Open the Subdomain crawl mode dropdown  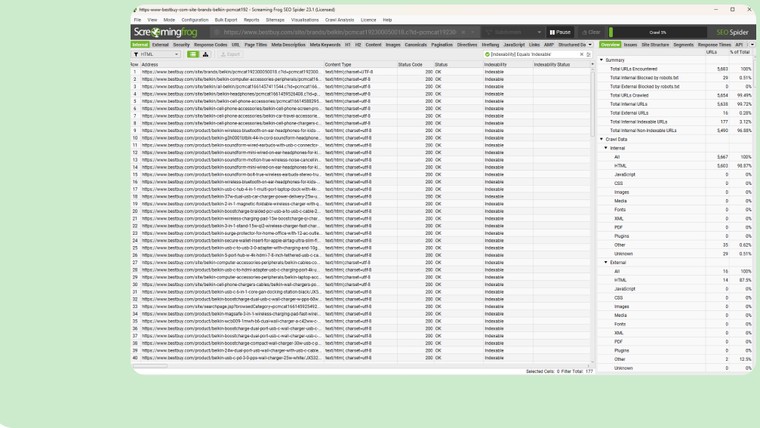[x=513, y=32]
